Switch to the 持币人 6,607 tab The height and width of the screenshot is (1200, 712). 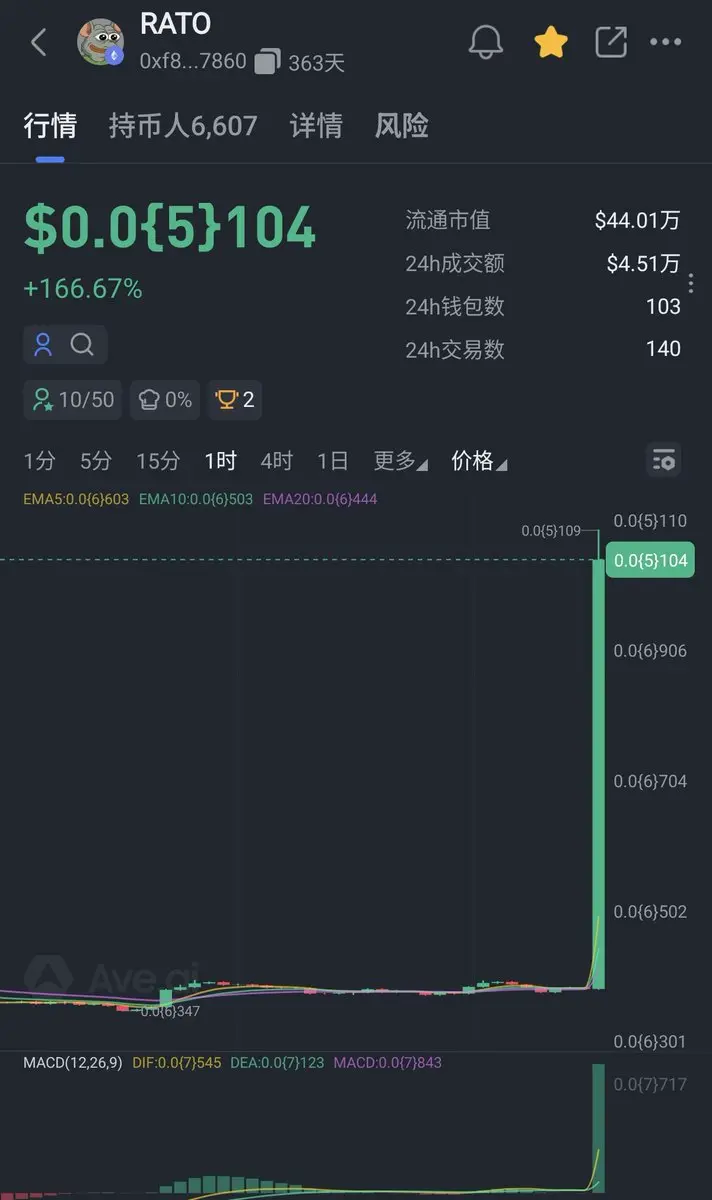click(183, 126)
